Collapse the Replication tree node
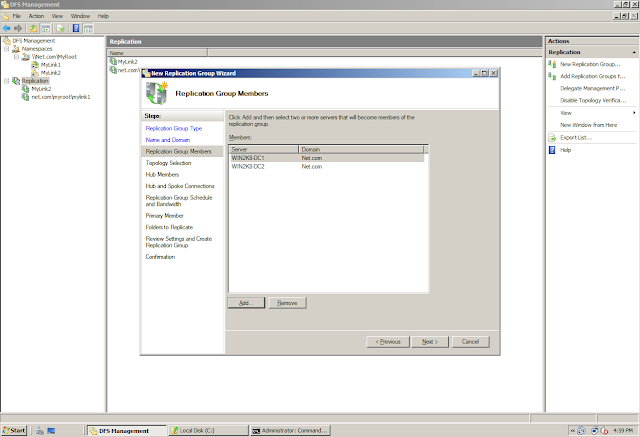This screenshot has height=437, width=640. point(7,81)
